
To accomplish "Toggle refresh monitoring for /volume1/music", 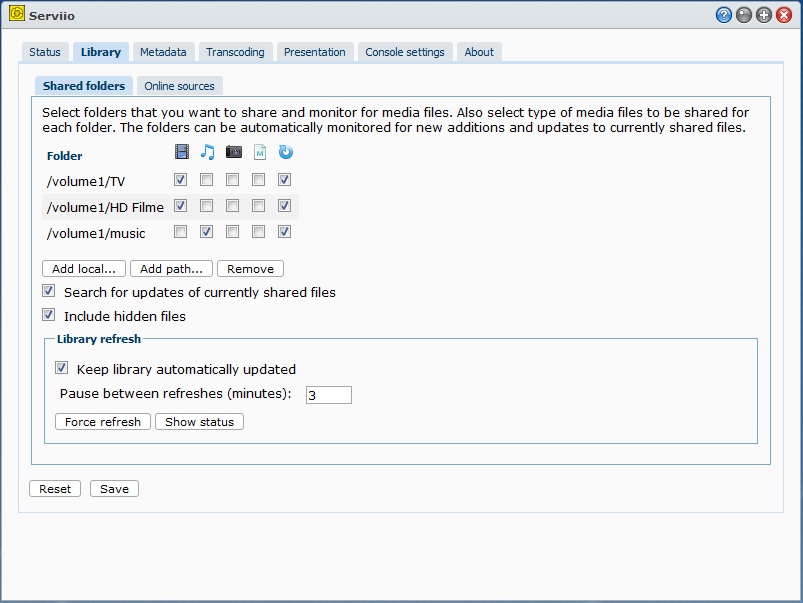I will [284, 232].
